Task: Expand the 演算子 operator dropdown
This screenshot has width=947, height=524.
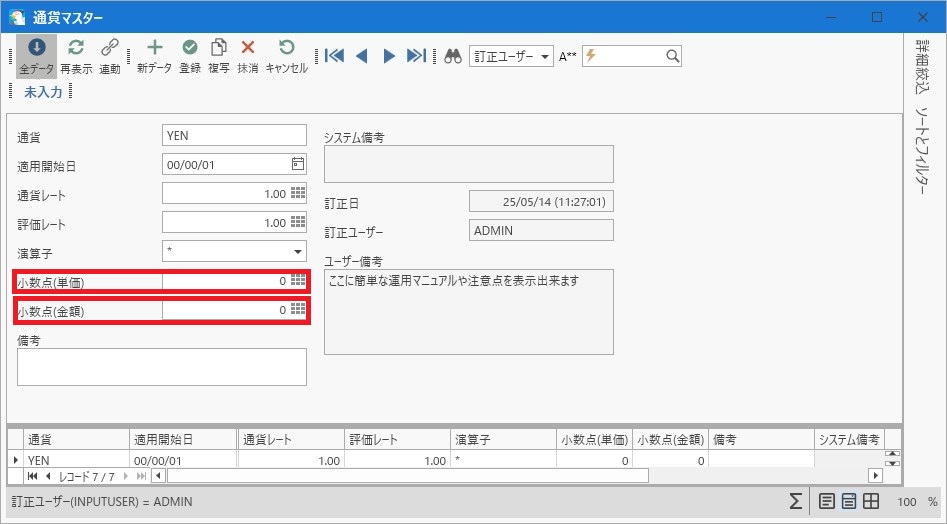Action: tap(298, 252)
